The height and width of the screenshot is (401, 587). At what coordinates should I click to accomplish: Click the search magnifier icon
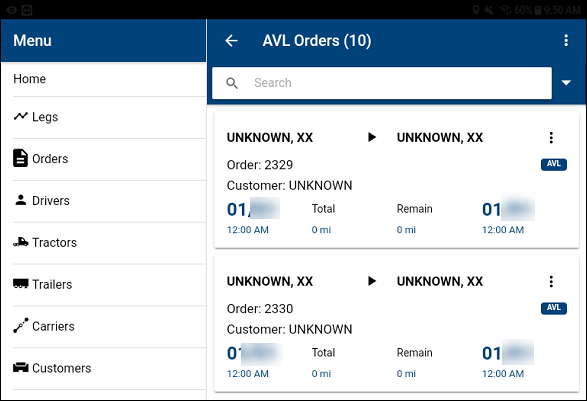(232, 83)
